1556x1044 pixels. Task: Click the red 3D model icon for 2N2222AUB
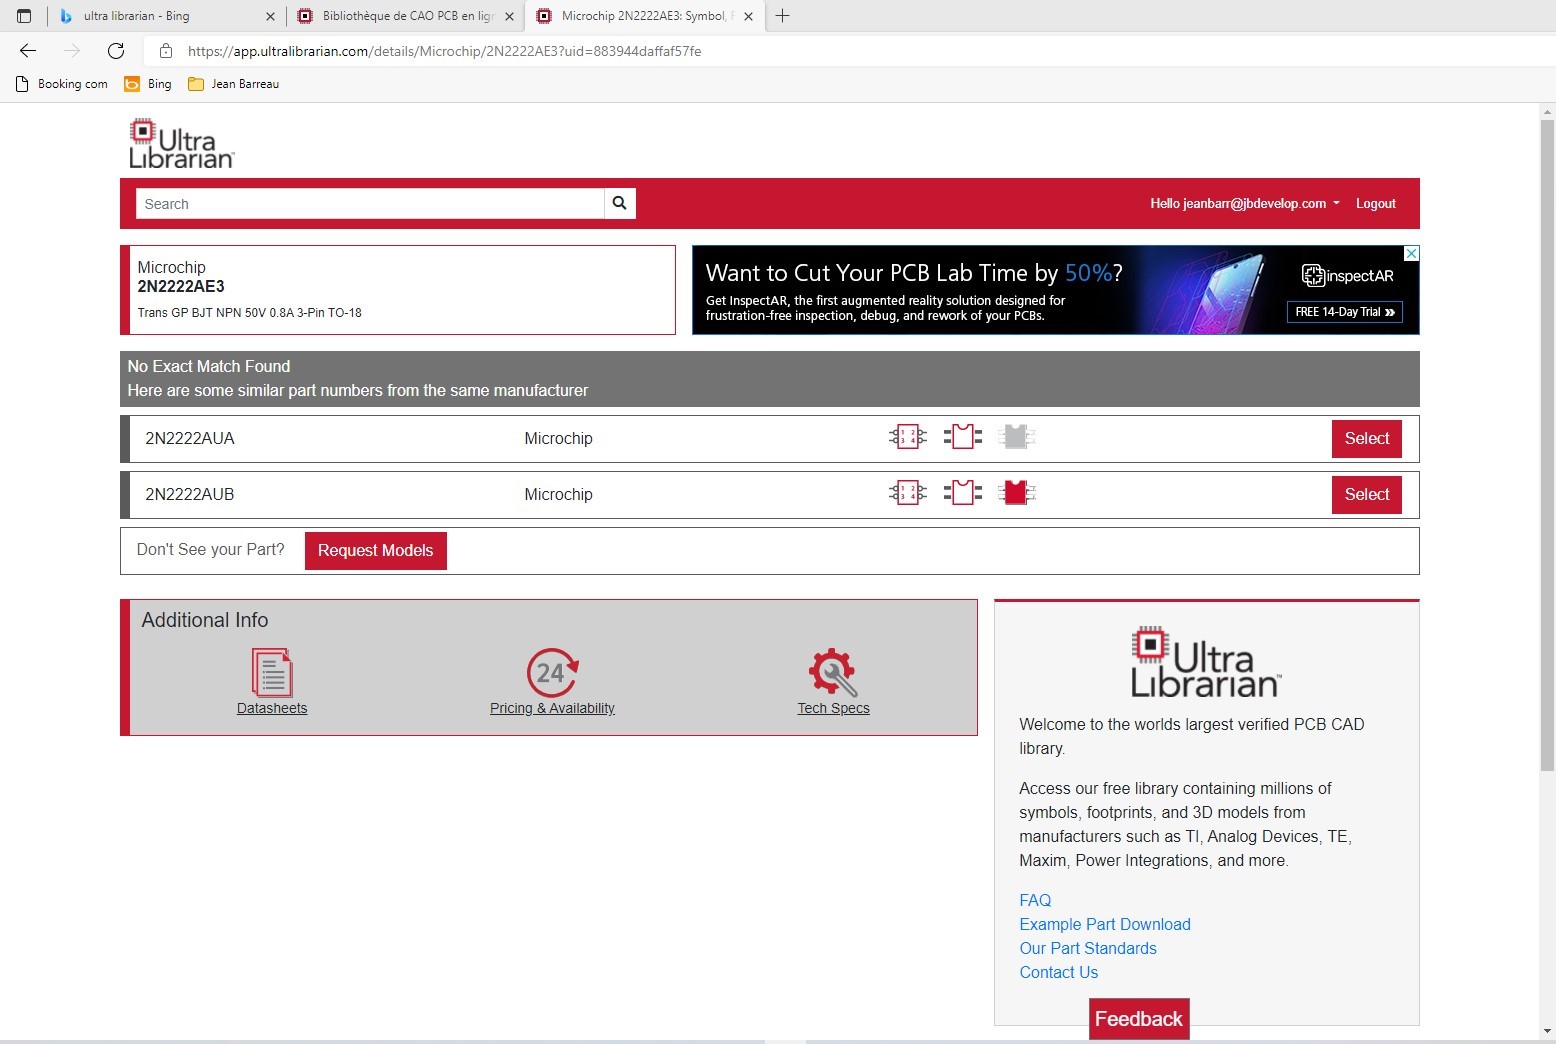point(1015,493)
